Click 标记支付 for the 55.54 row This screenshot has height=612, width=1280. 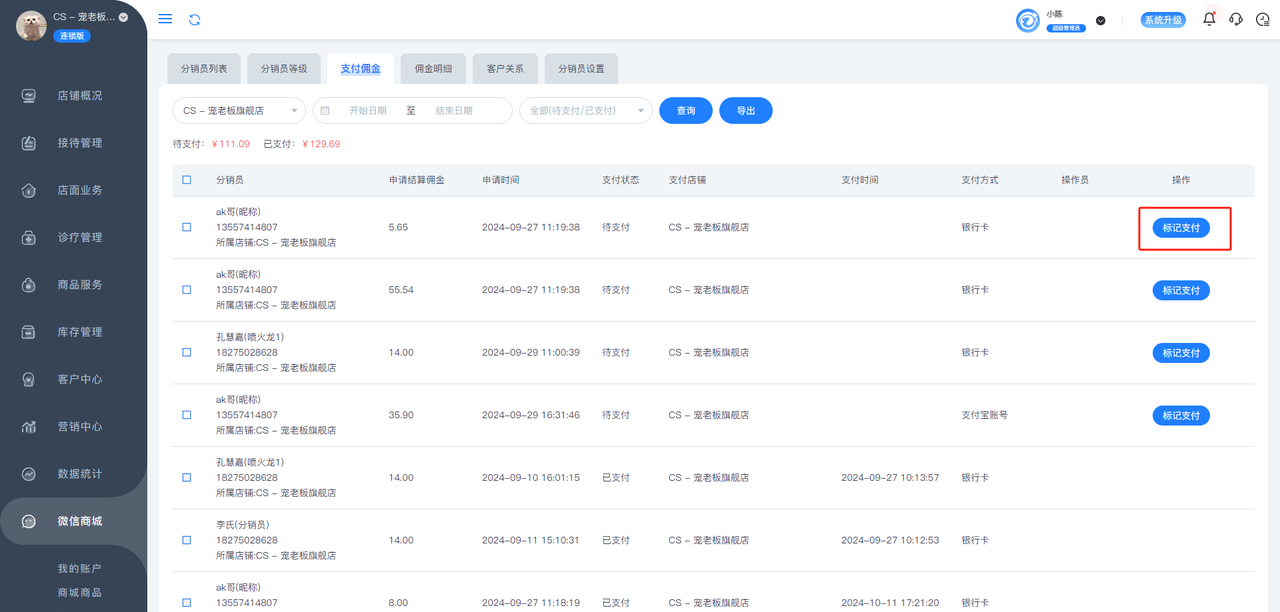coord(1181,290)
